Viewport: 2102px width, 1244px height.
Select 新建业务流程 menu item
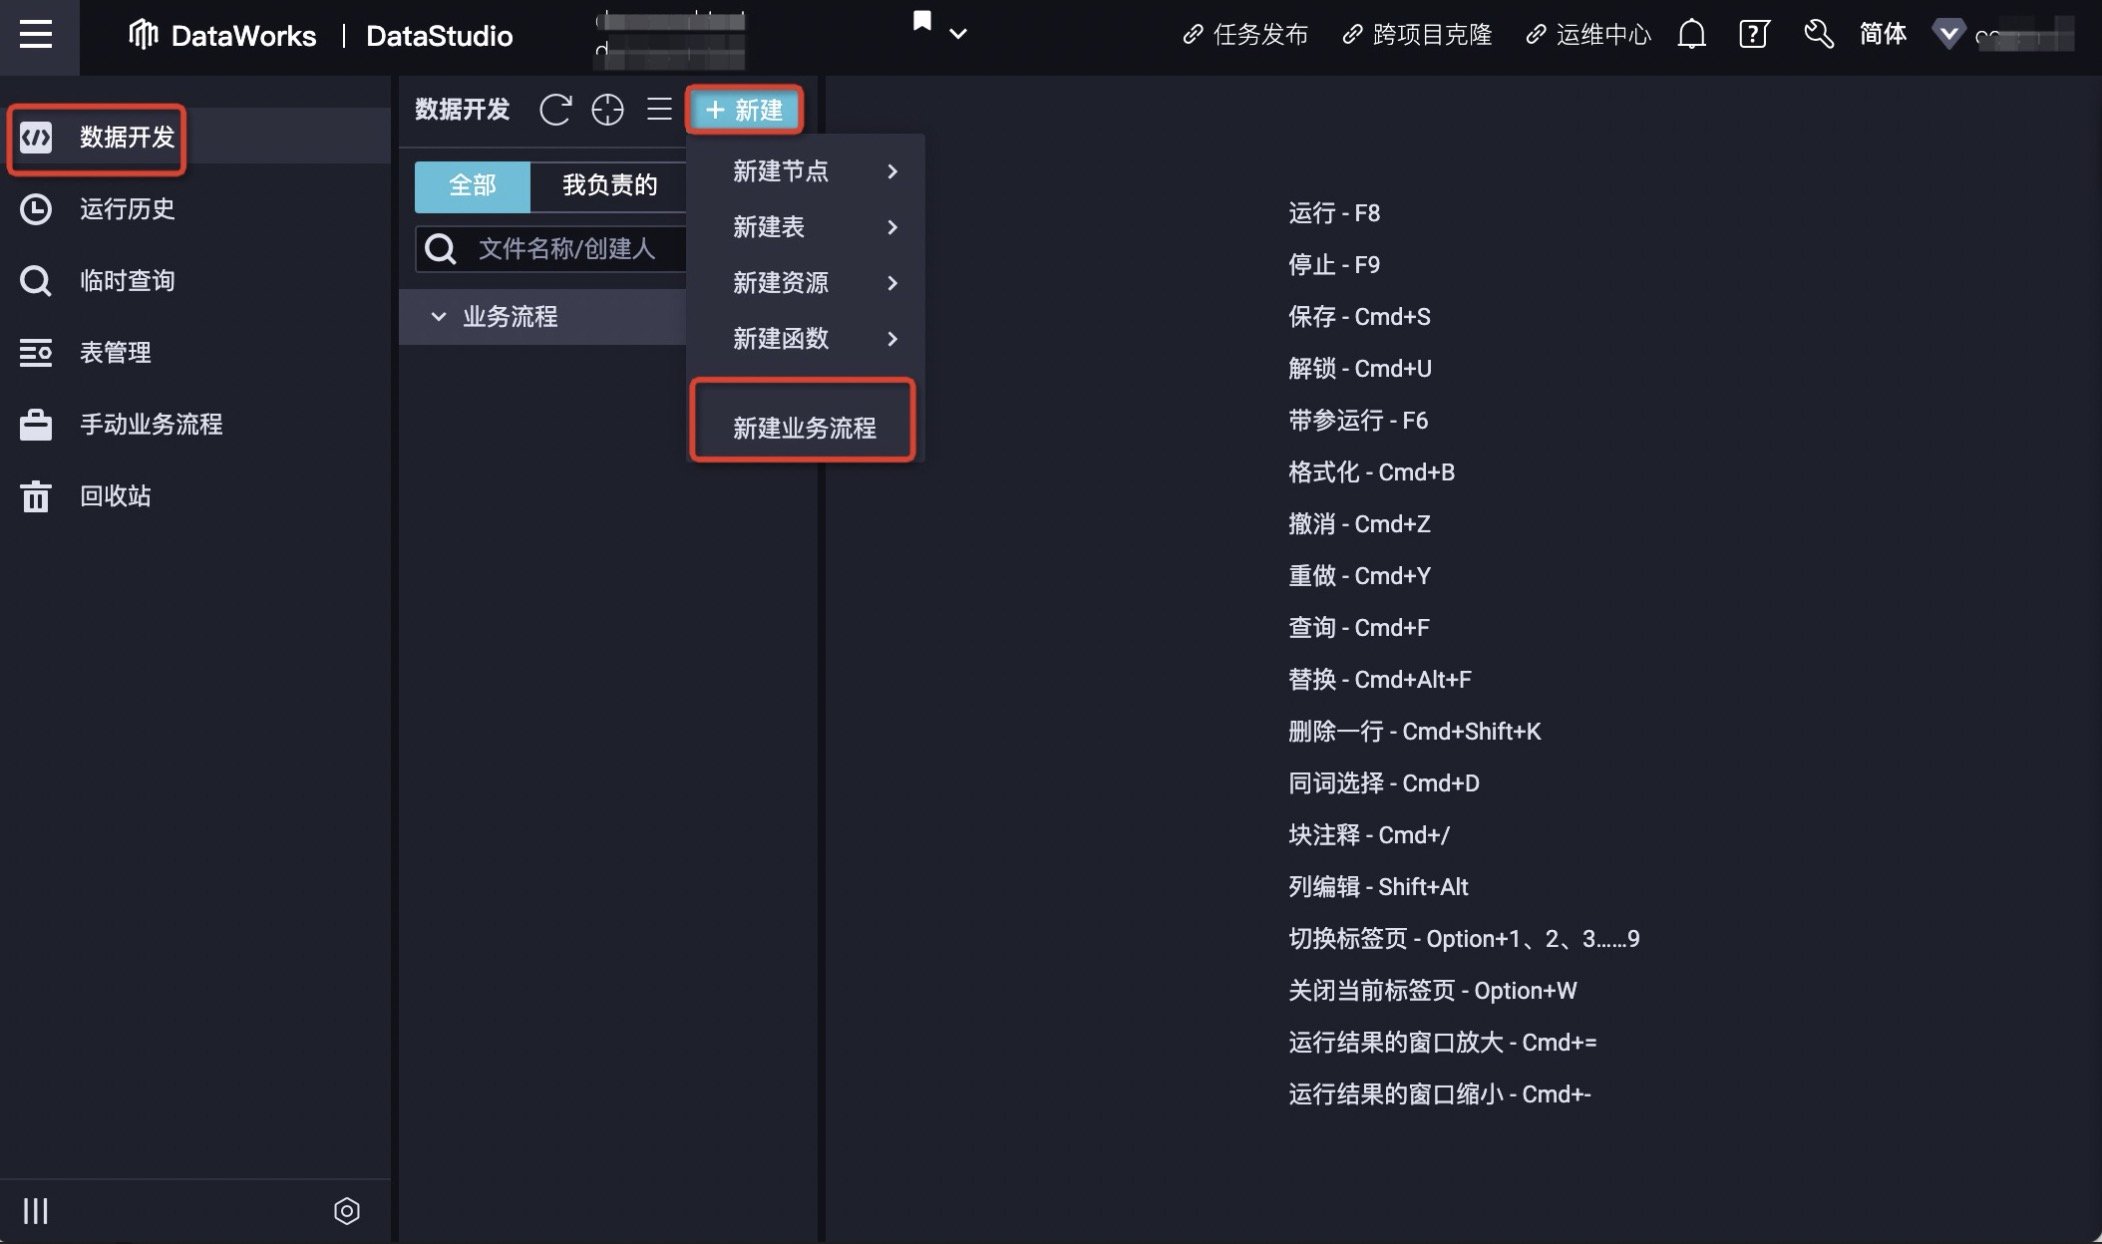[803, 427]
